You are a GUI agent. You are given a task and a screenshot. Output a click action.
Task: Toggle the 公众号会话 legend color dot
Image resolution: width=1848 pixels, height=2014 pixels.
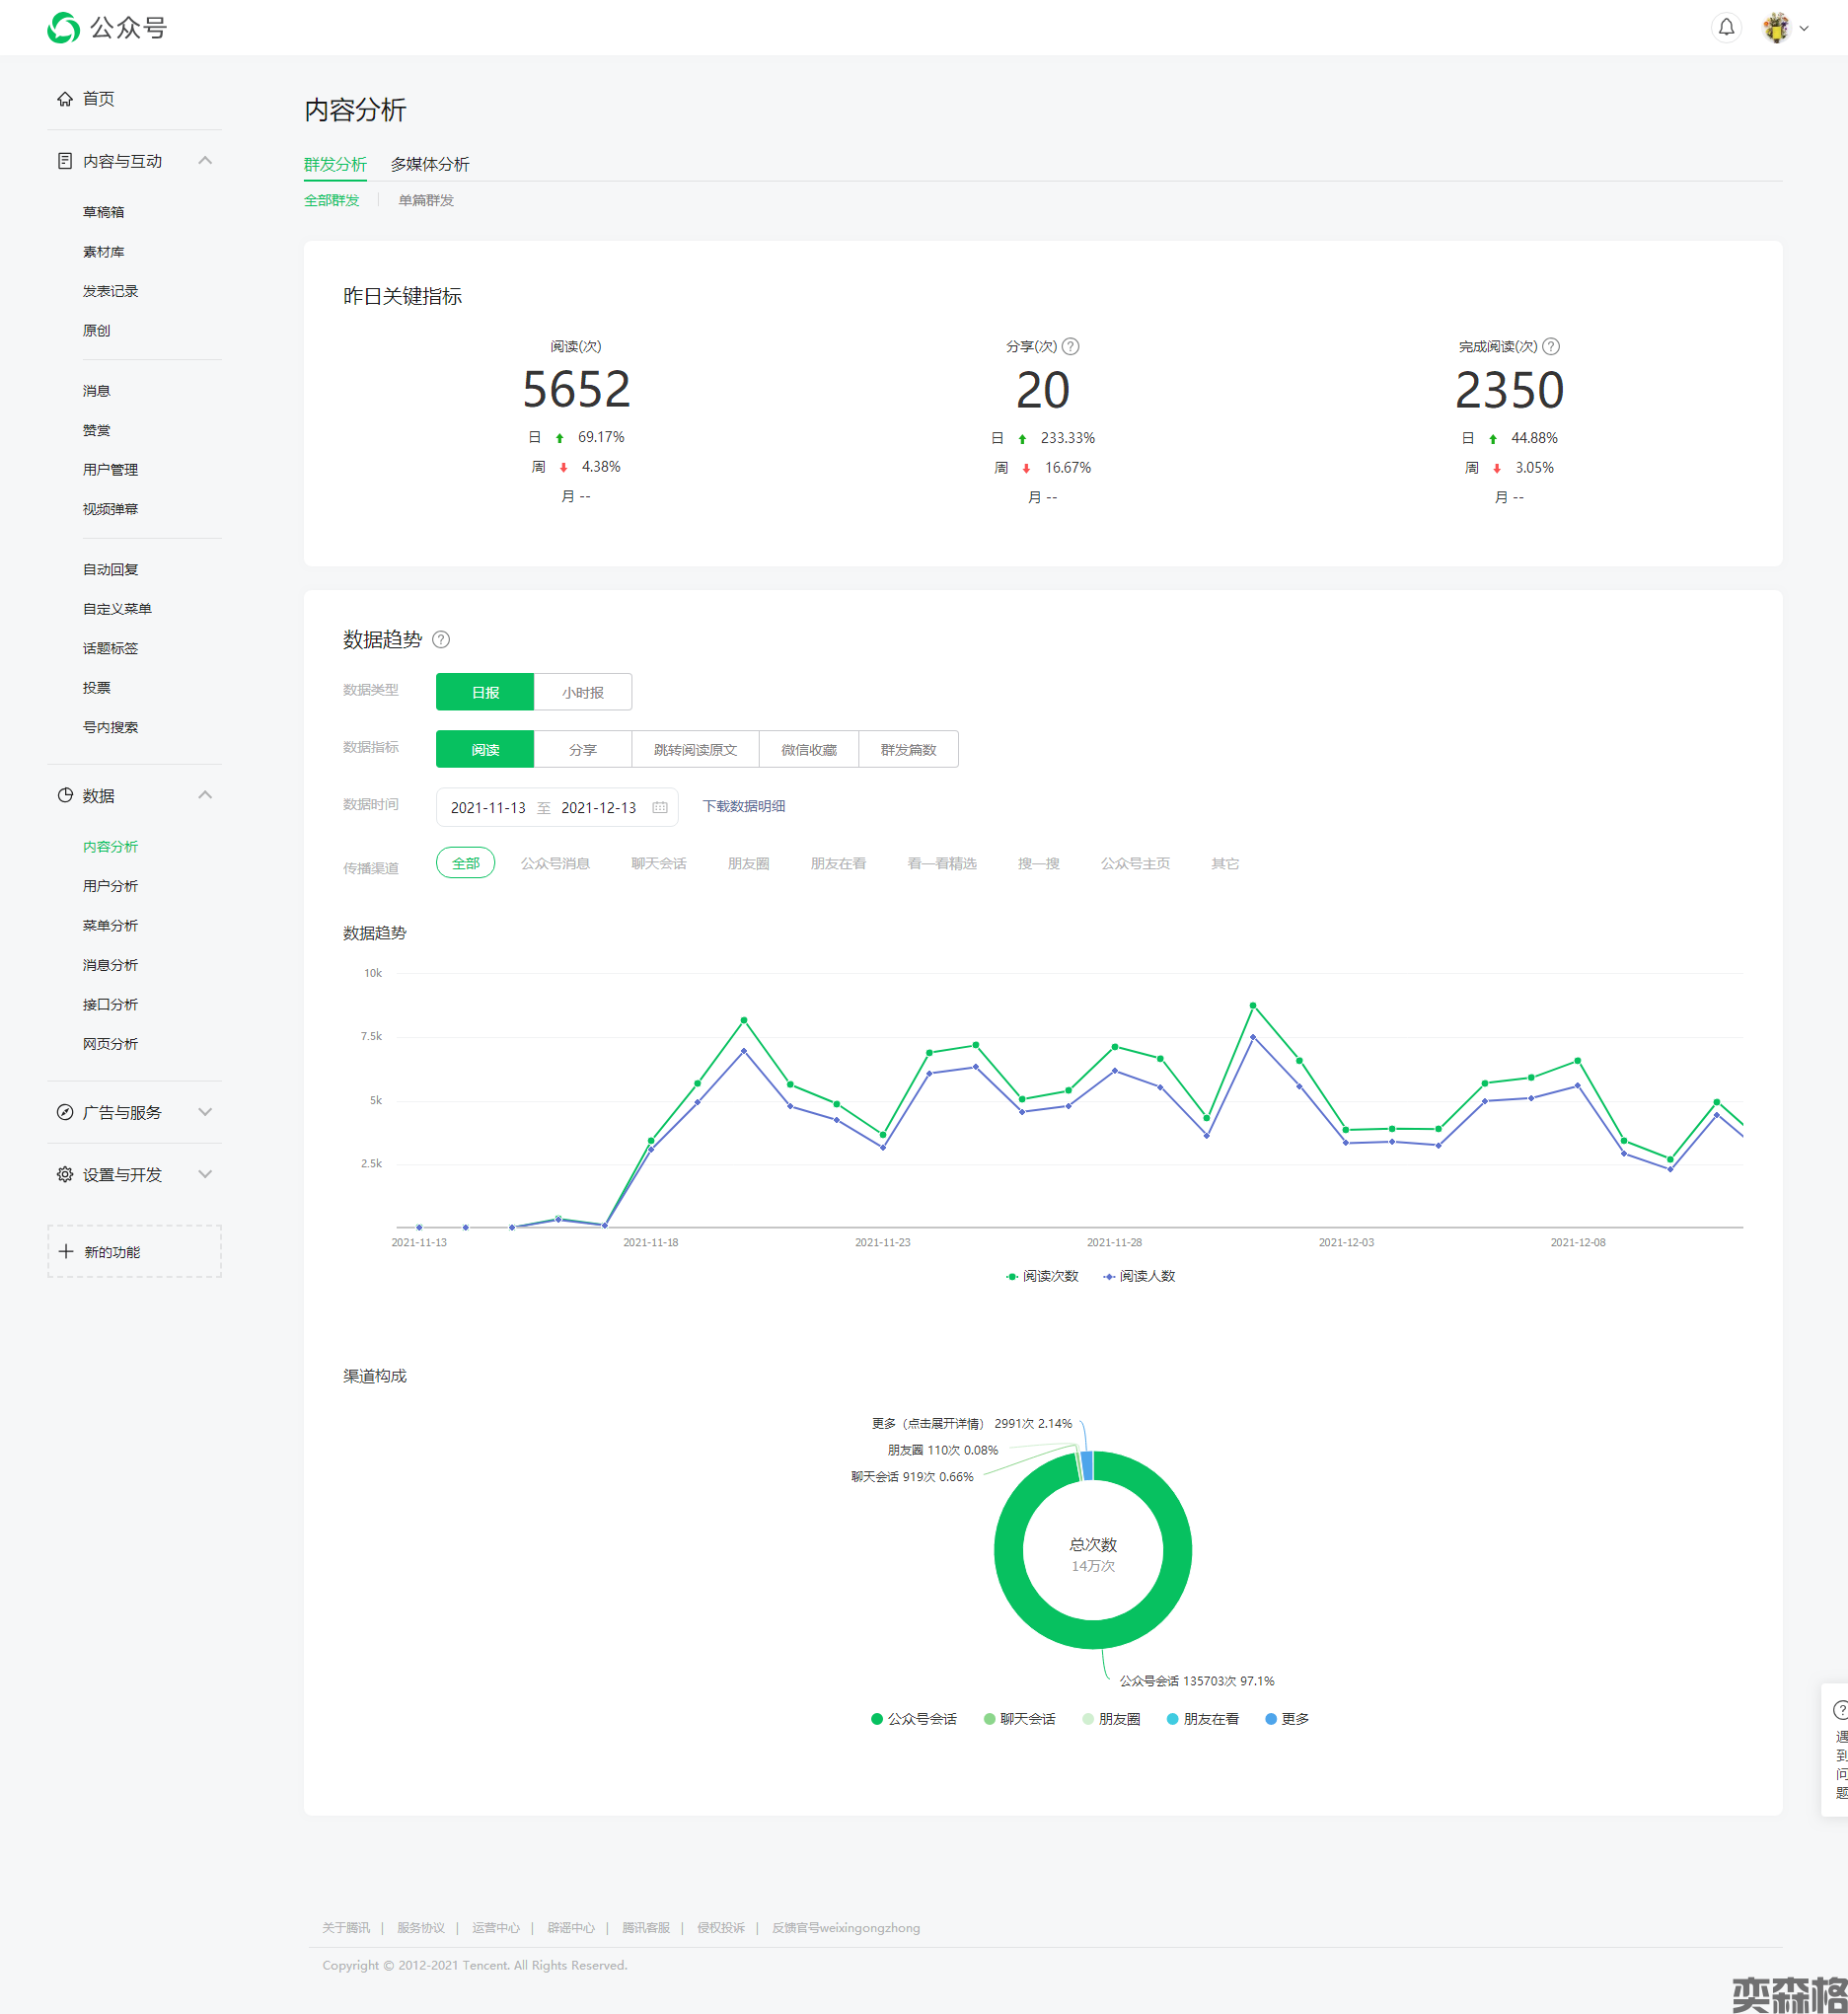pos(877,1719)
